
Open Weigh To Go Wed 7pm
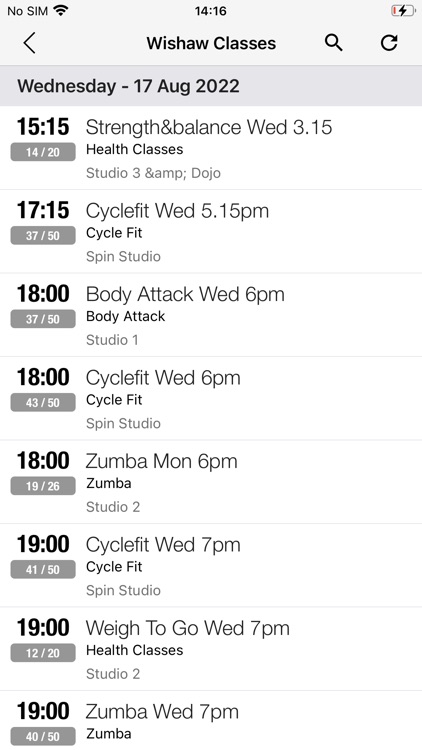pyautogui.click(x=211, y=649)
